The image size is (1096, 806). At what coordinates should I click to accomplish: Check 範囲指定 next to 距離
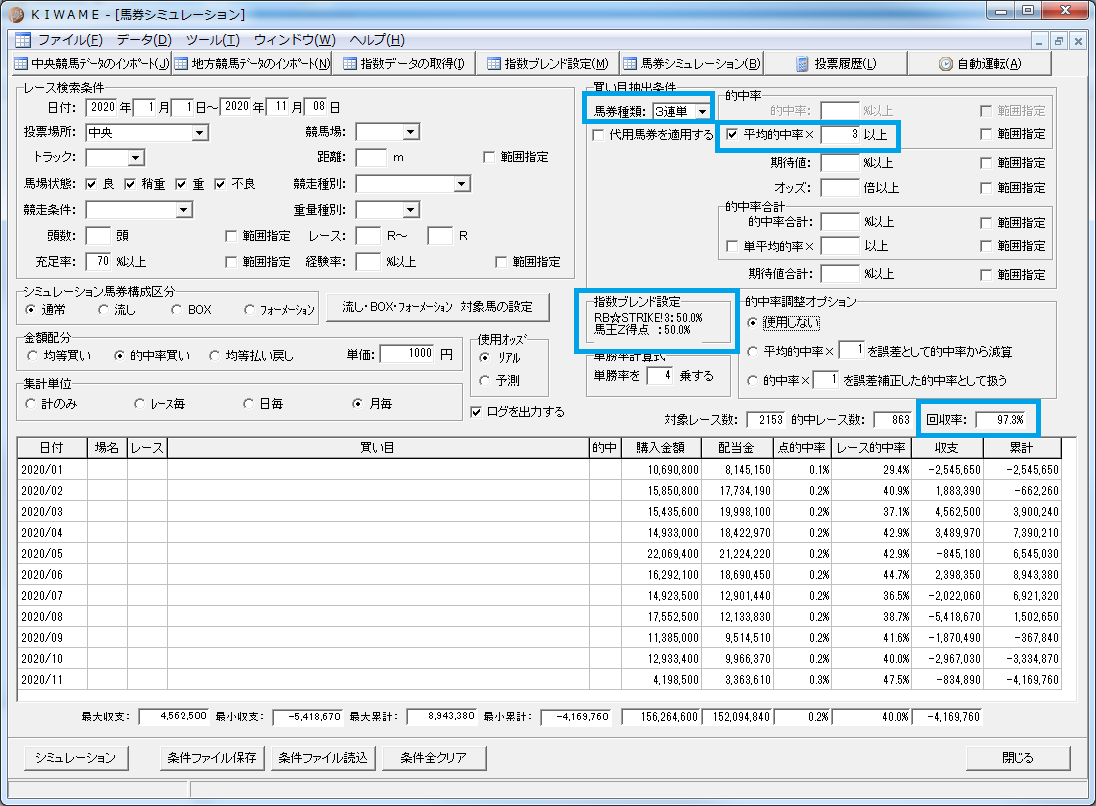[x=489, y=157]
